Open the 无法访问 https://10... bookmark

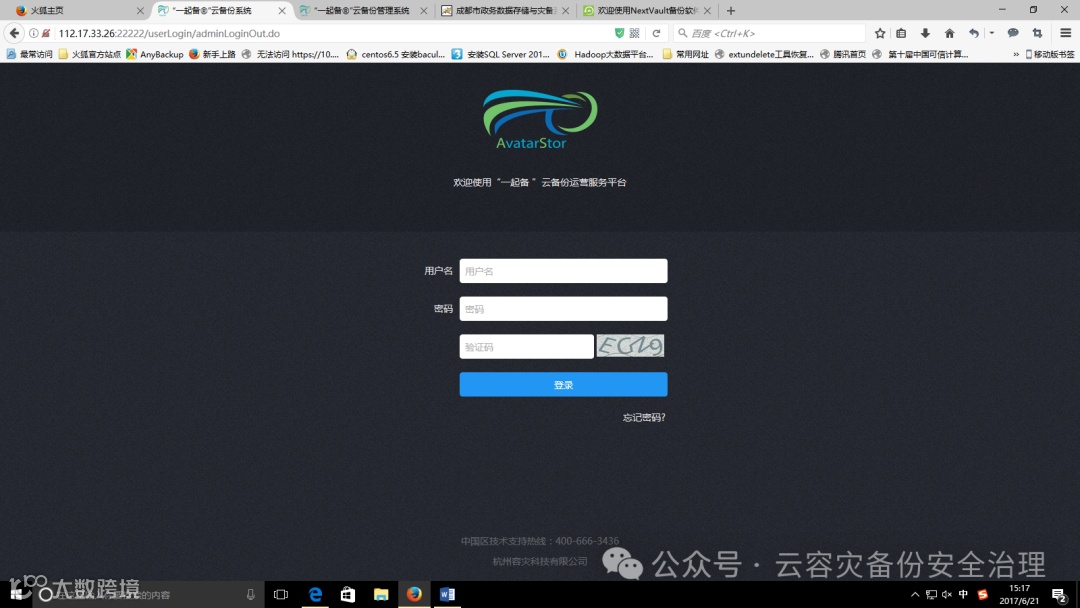point(290,54)
